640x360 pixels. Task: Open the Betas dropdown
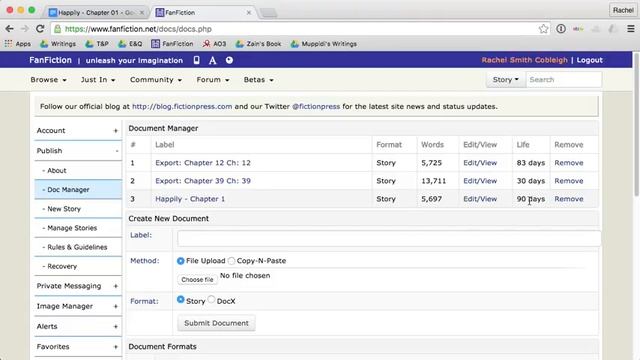point(258,80)
